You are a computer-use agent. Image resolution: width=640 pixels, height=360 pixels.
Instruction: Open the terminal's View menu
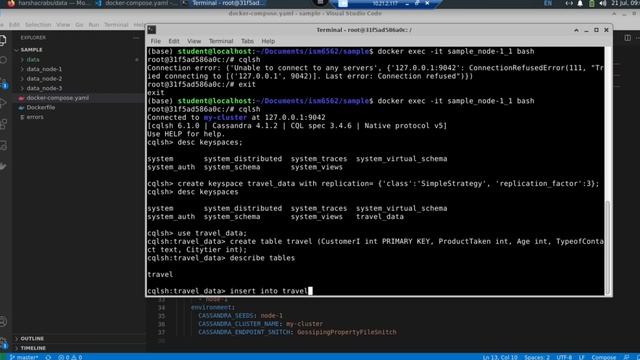click(194, 41)
